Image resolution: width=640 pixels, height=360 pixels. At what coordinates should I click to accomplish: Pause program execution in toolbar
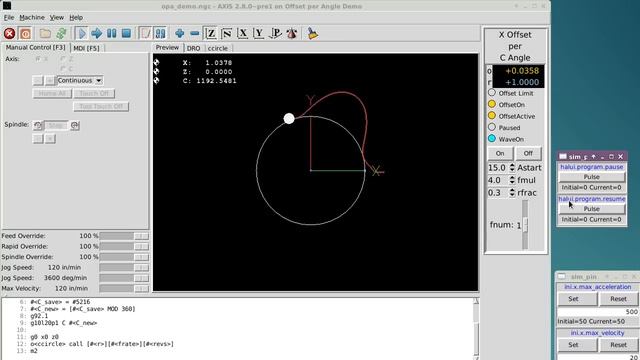pyautogui.click(x=111, y=33)
